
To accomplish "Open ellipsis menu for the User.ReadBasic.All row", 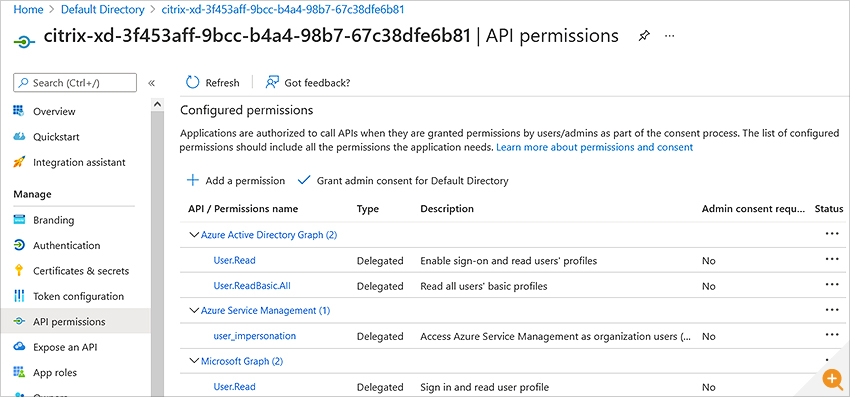I will 832,284.
